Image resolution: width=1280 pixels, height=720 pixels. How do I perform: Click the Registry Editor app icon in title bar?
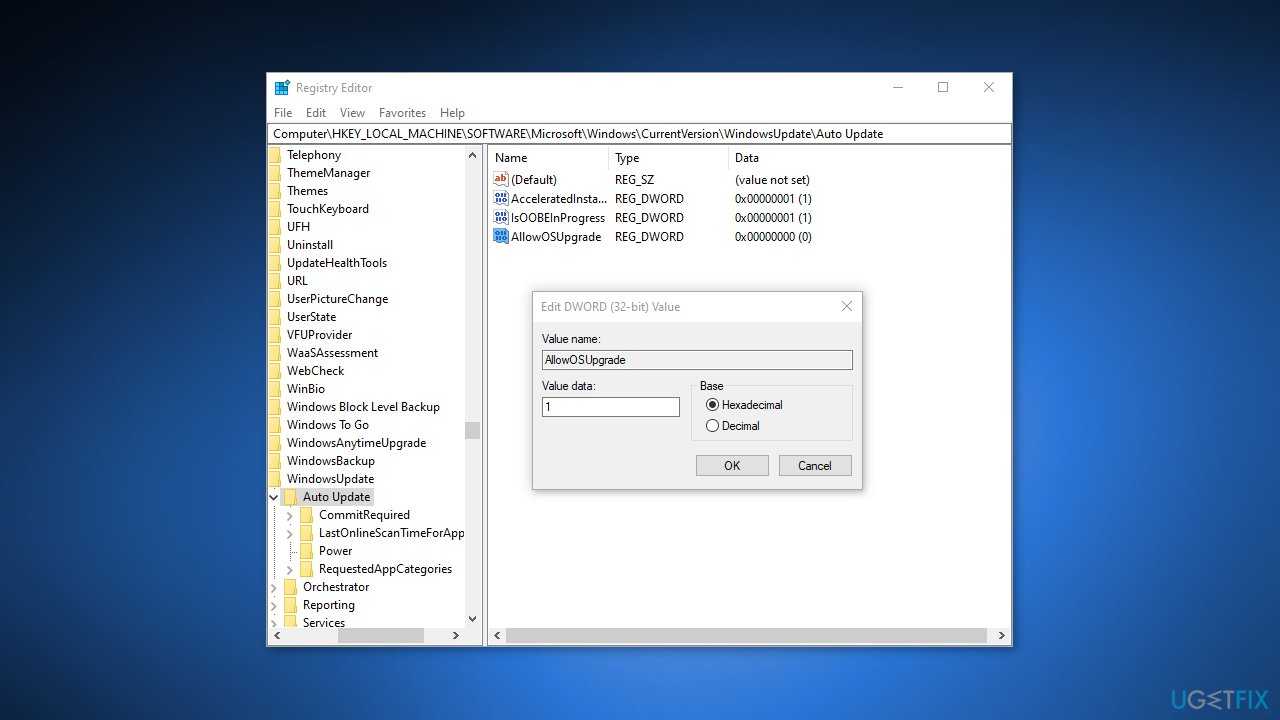point(282,88)
